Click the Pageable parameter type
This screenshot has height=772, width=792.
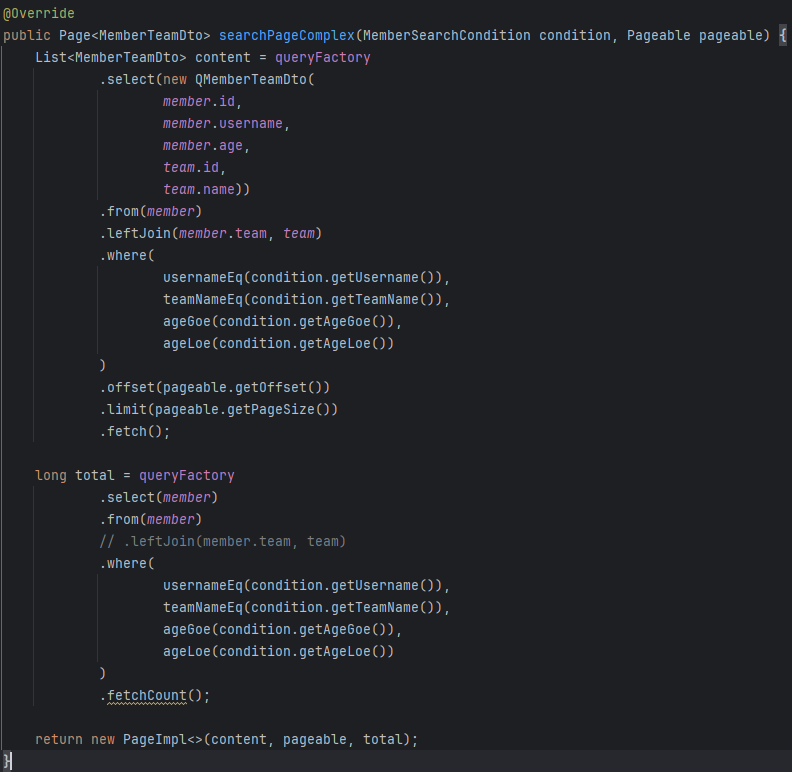point(659,35)
